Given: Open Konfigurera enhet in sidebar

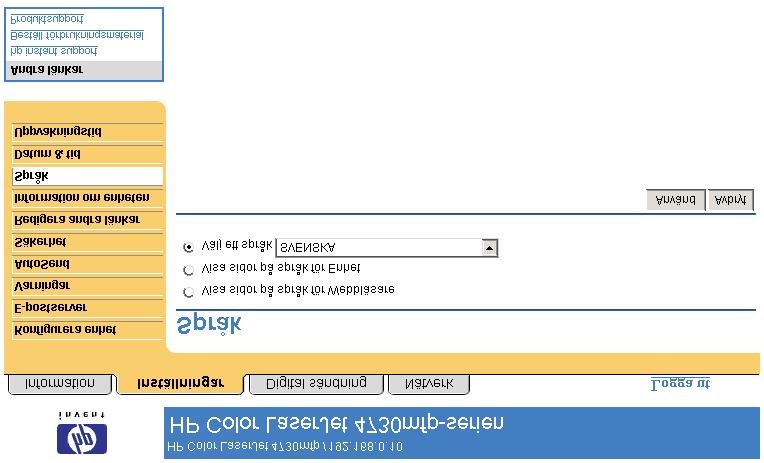Looking at the screenshot, I should pos(88,330).
